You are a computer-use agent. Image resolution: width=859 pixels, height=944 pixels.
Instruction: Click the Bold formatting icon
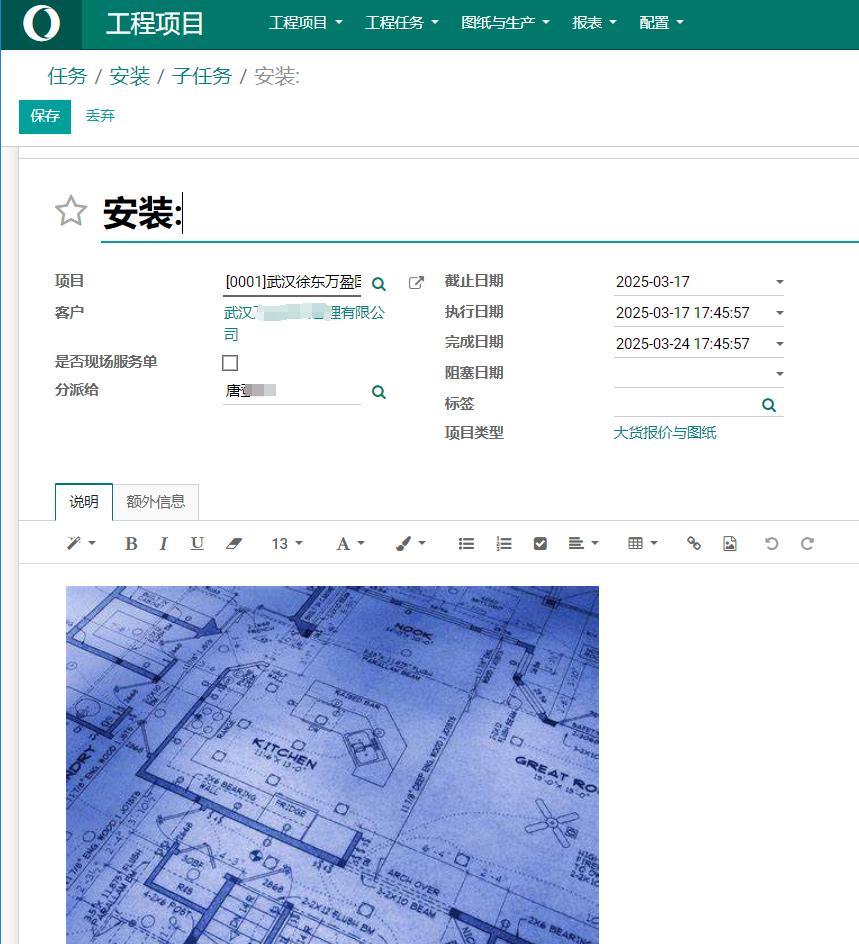click(x=131, y=543)
